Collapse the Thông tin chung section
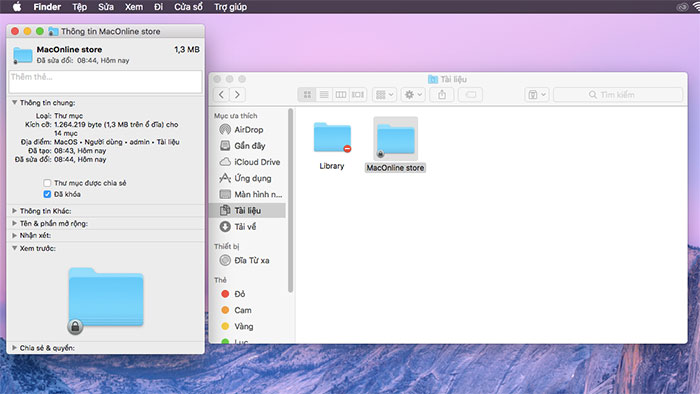 tap(14, 103)
